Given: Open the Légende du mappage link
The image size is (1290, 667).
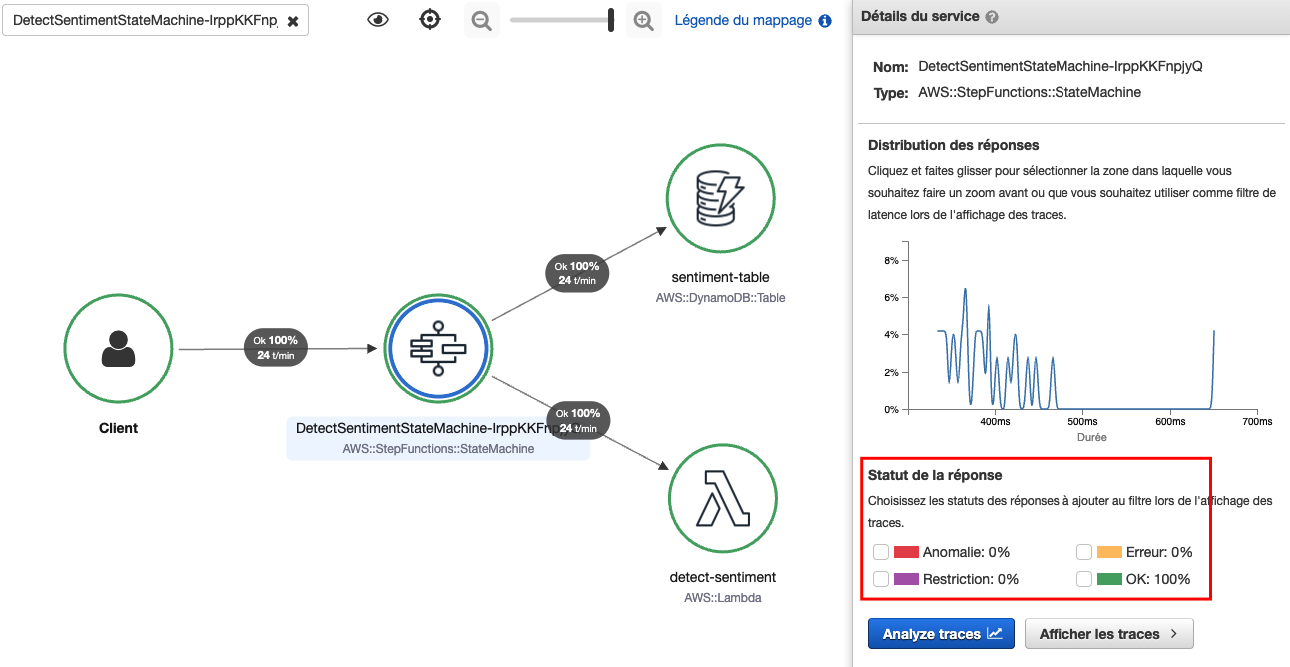Looking at the screenshot, I should pos(743,20).
